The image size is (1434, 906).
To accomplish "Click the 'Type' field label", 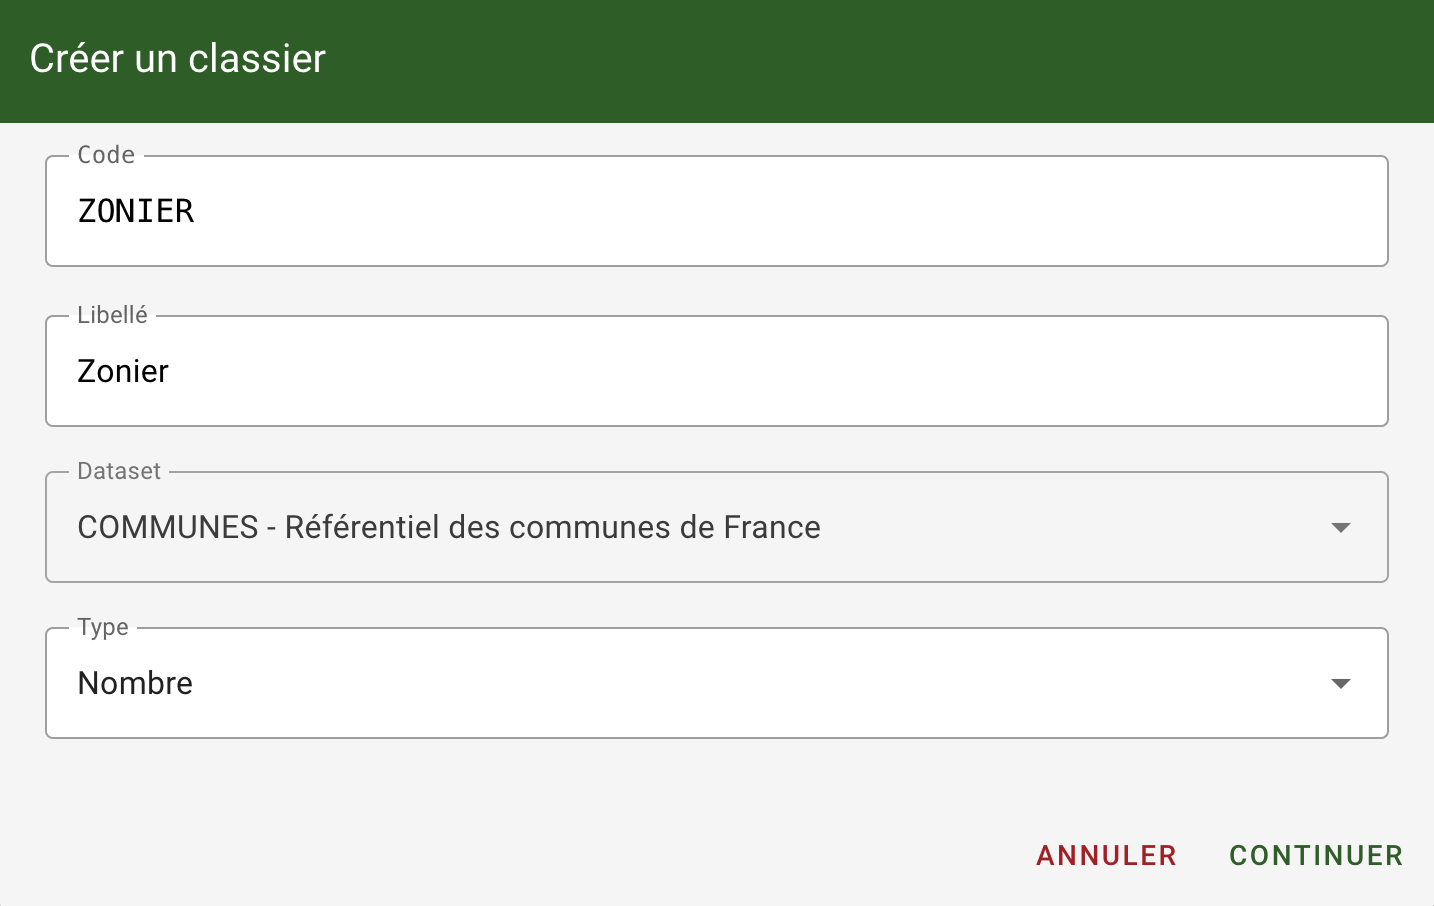I will pyautogui.click(x=103, y=627).
